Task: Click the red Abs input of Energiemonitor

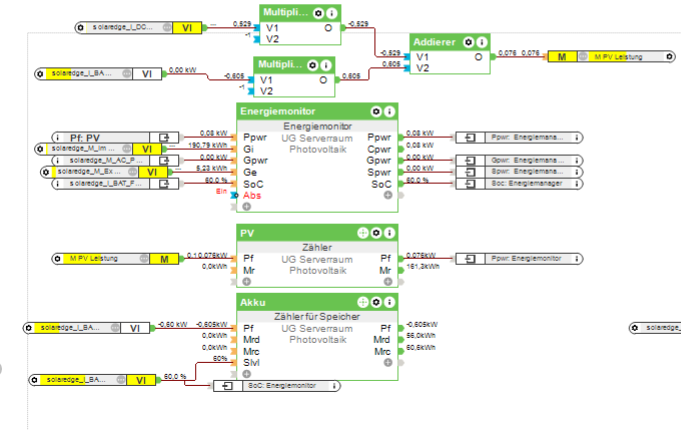Action: pyautogui.click(x=252, y=195)
